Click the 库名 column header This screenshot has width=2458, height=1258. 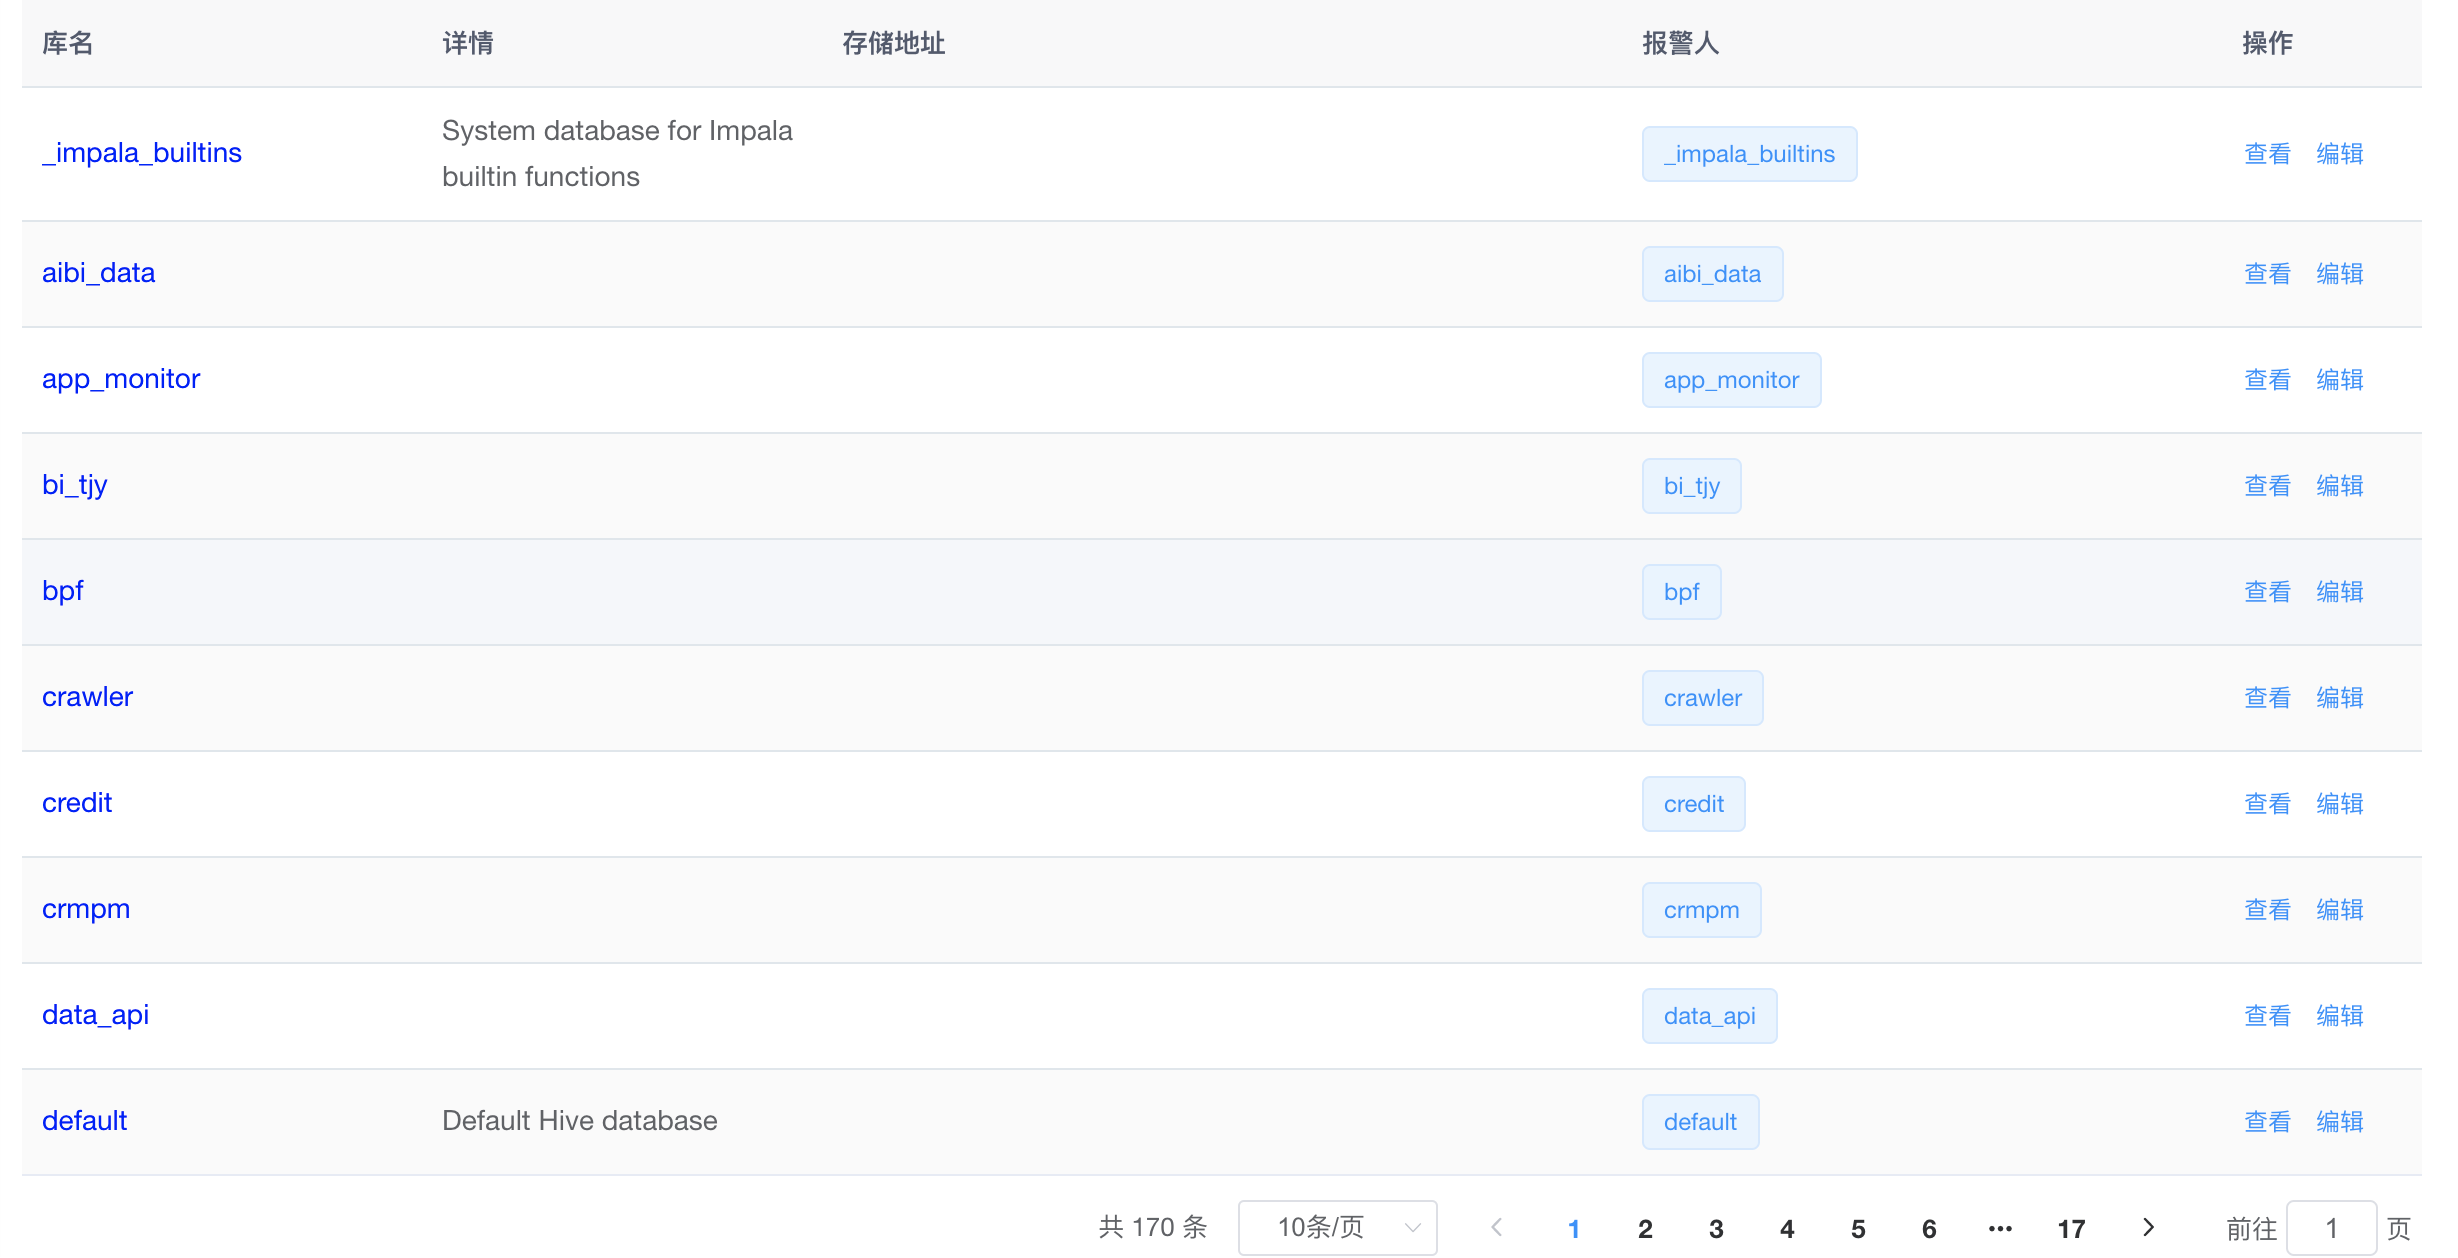(68, 43)
